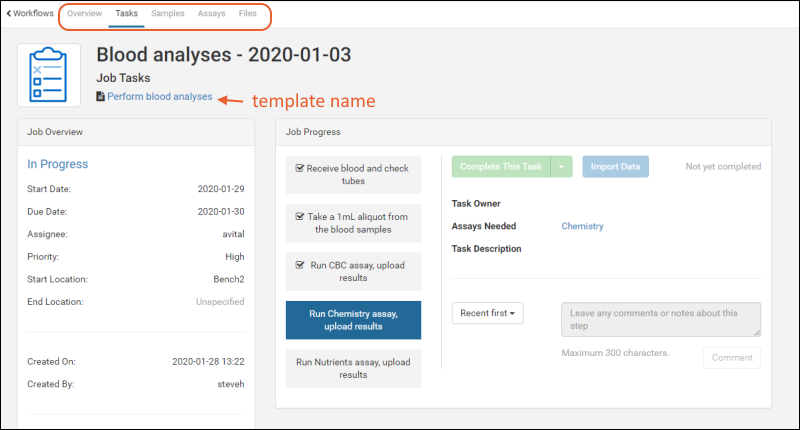
Task: Click the Import Data button
Action: coord(615,166)
